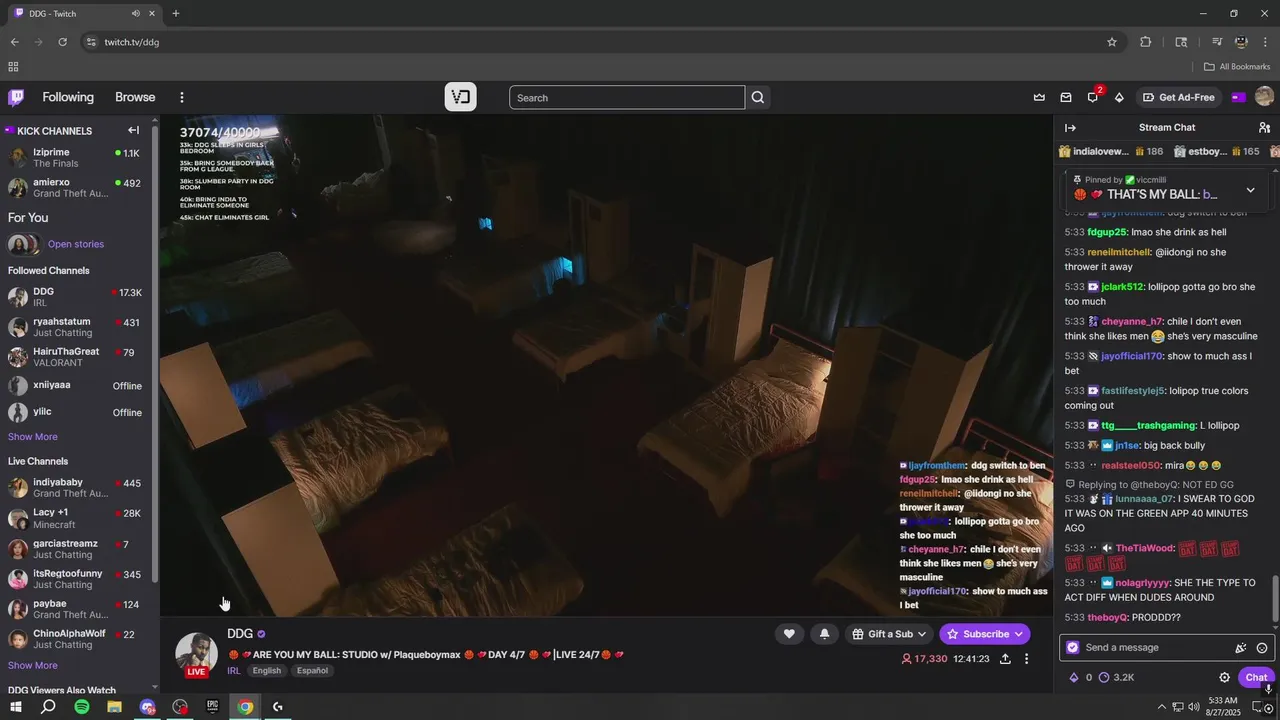Open Chrome apps grid shortcut

point(13,67)
